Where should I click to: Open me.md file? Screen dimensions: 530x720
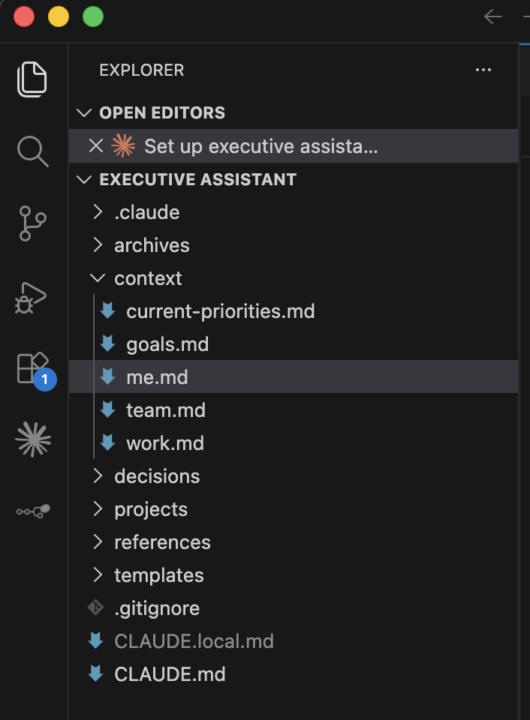coord(293,377)
